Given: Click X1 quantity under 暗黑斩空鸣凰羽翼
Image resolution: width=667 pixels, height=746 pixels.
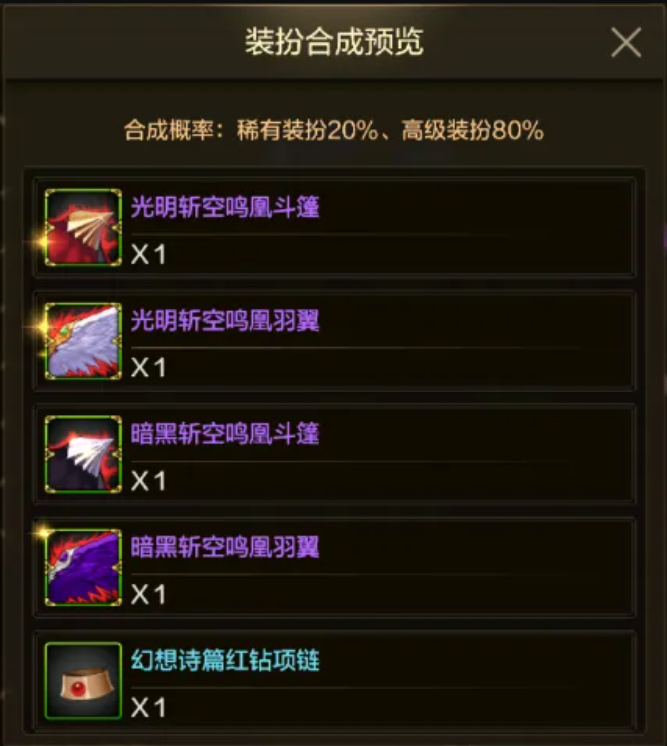Looking at the screenshot, I should [x=148, y=594].
